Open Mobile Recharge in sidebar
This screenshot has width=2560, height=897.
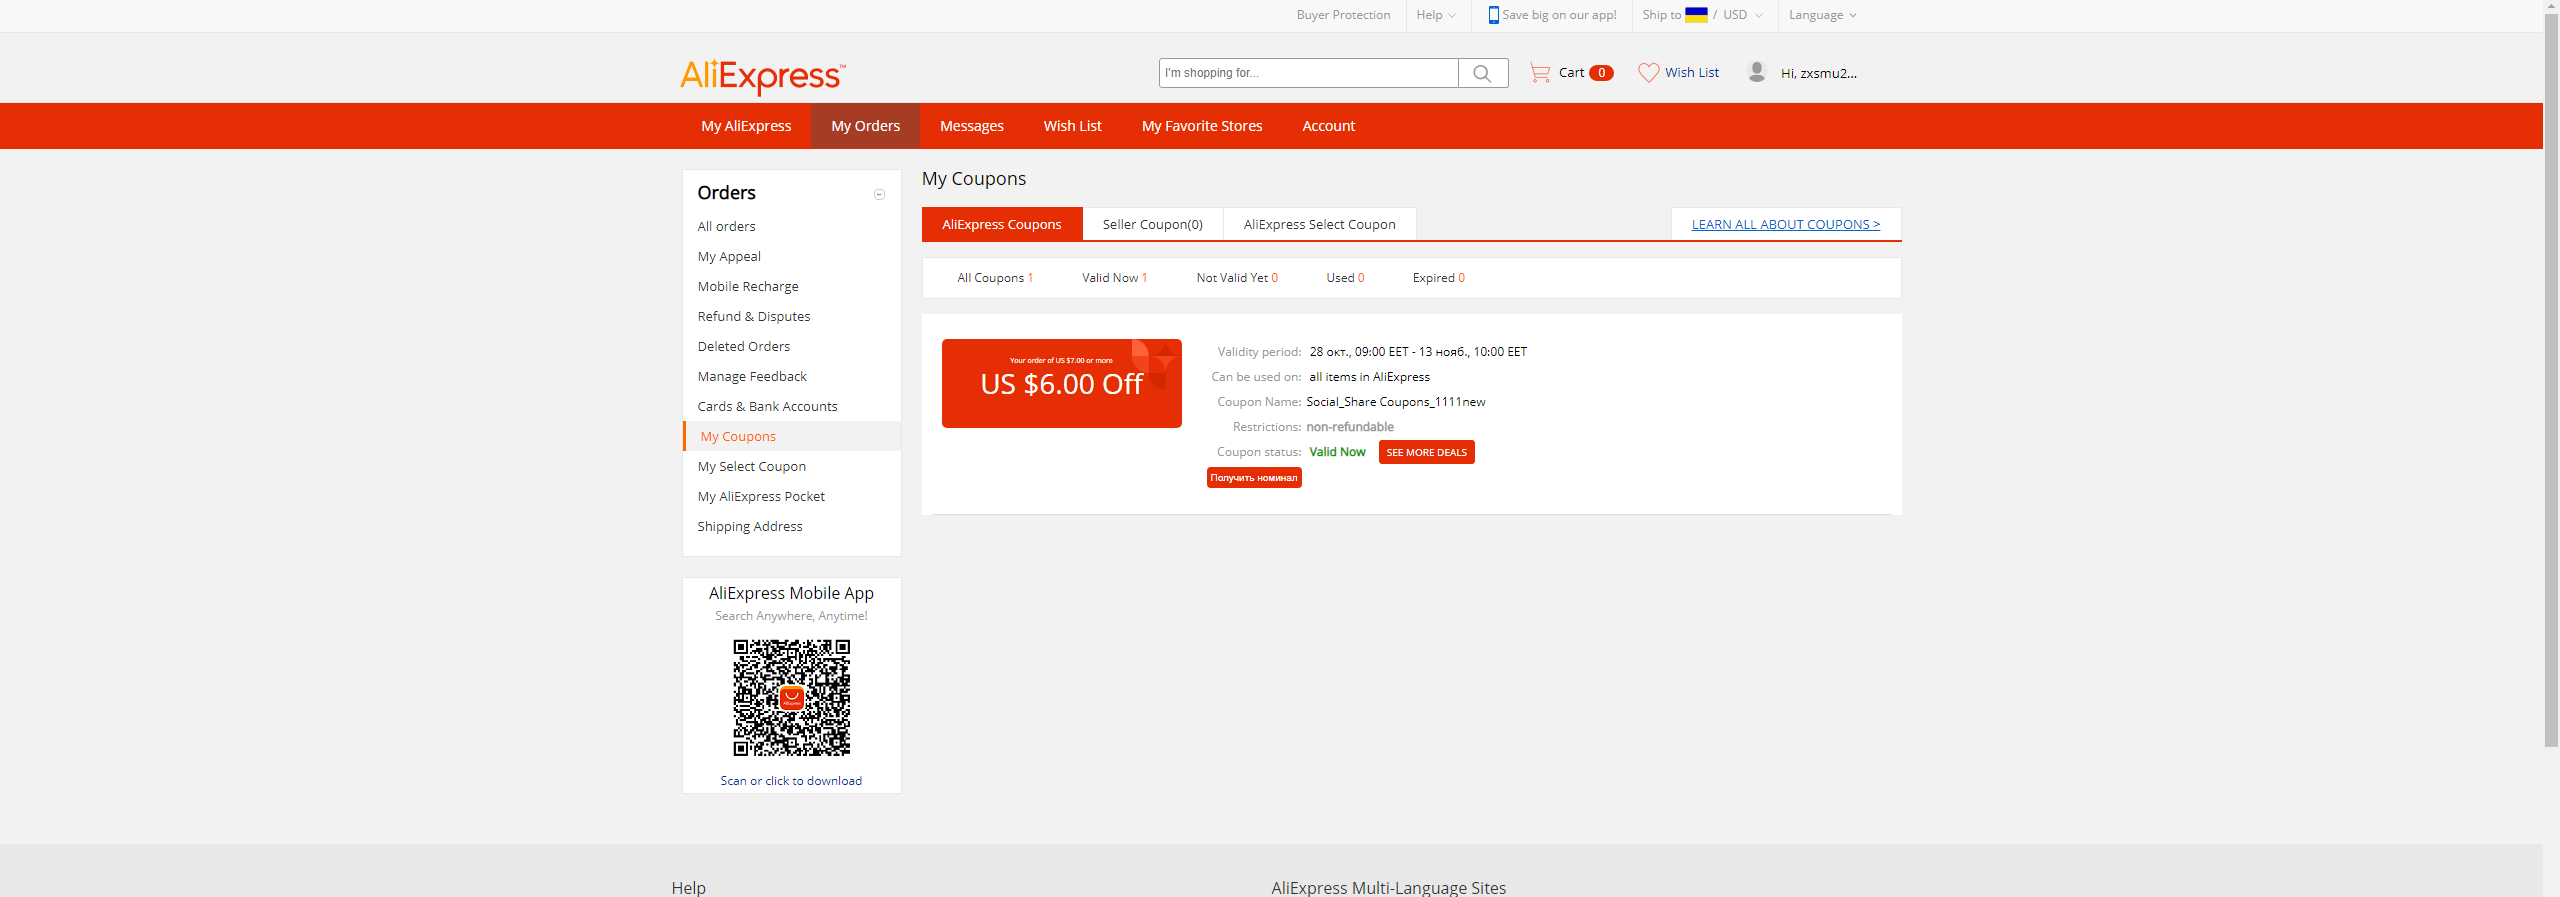coord(748,287)
